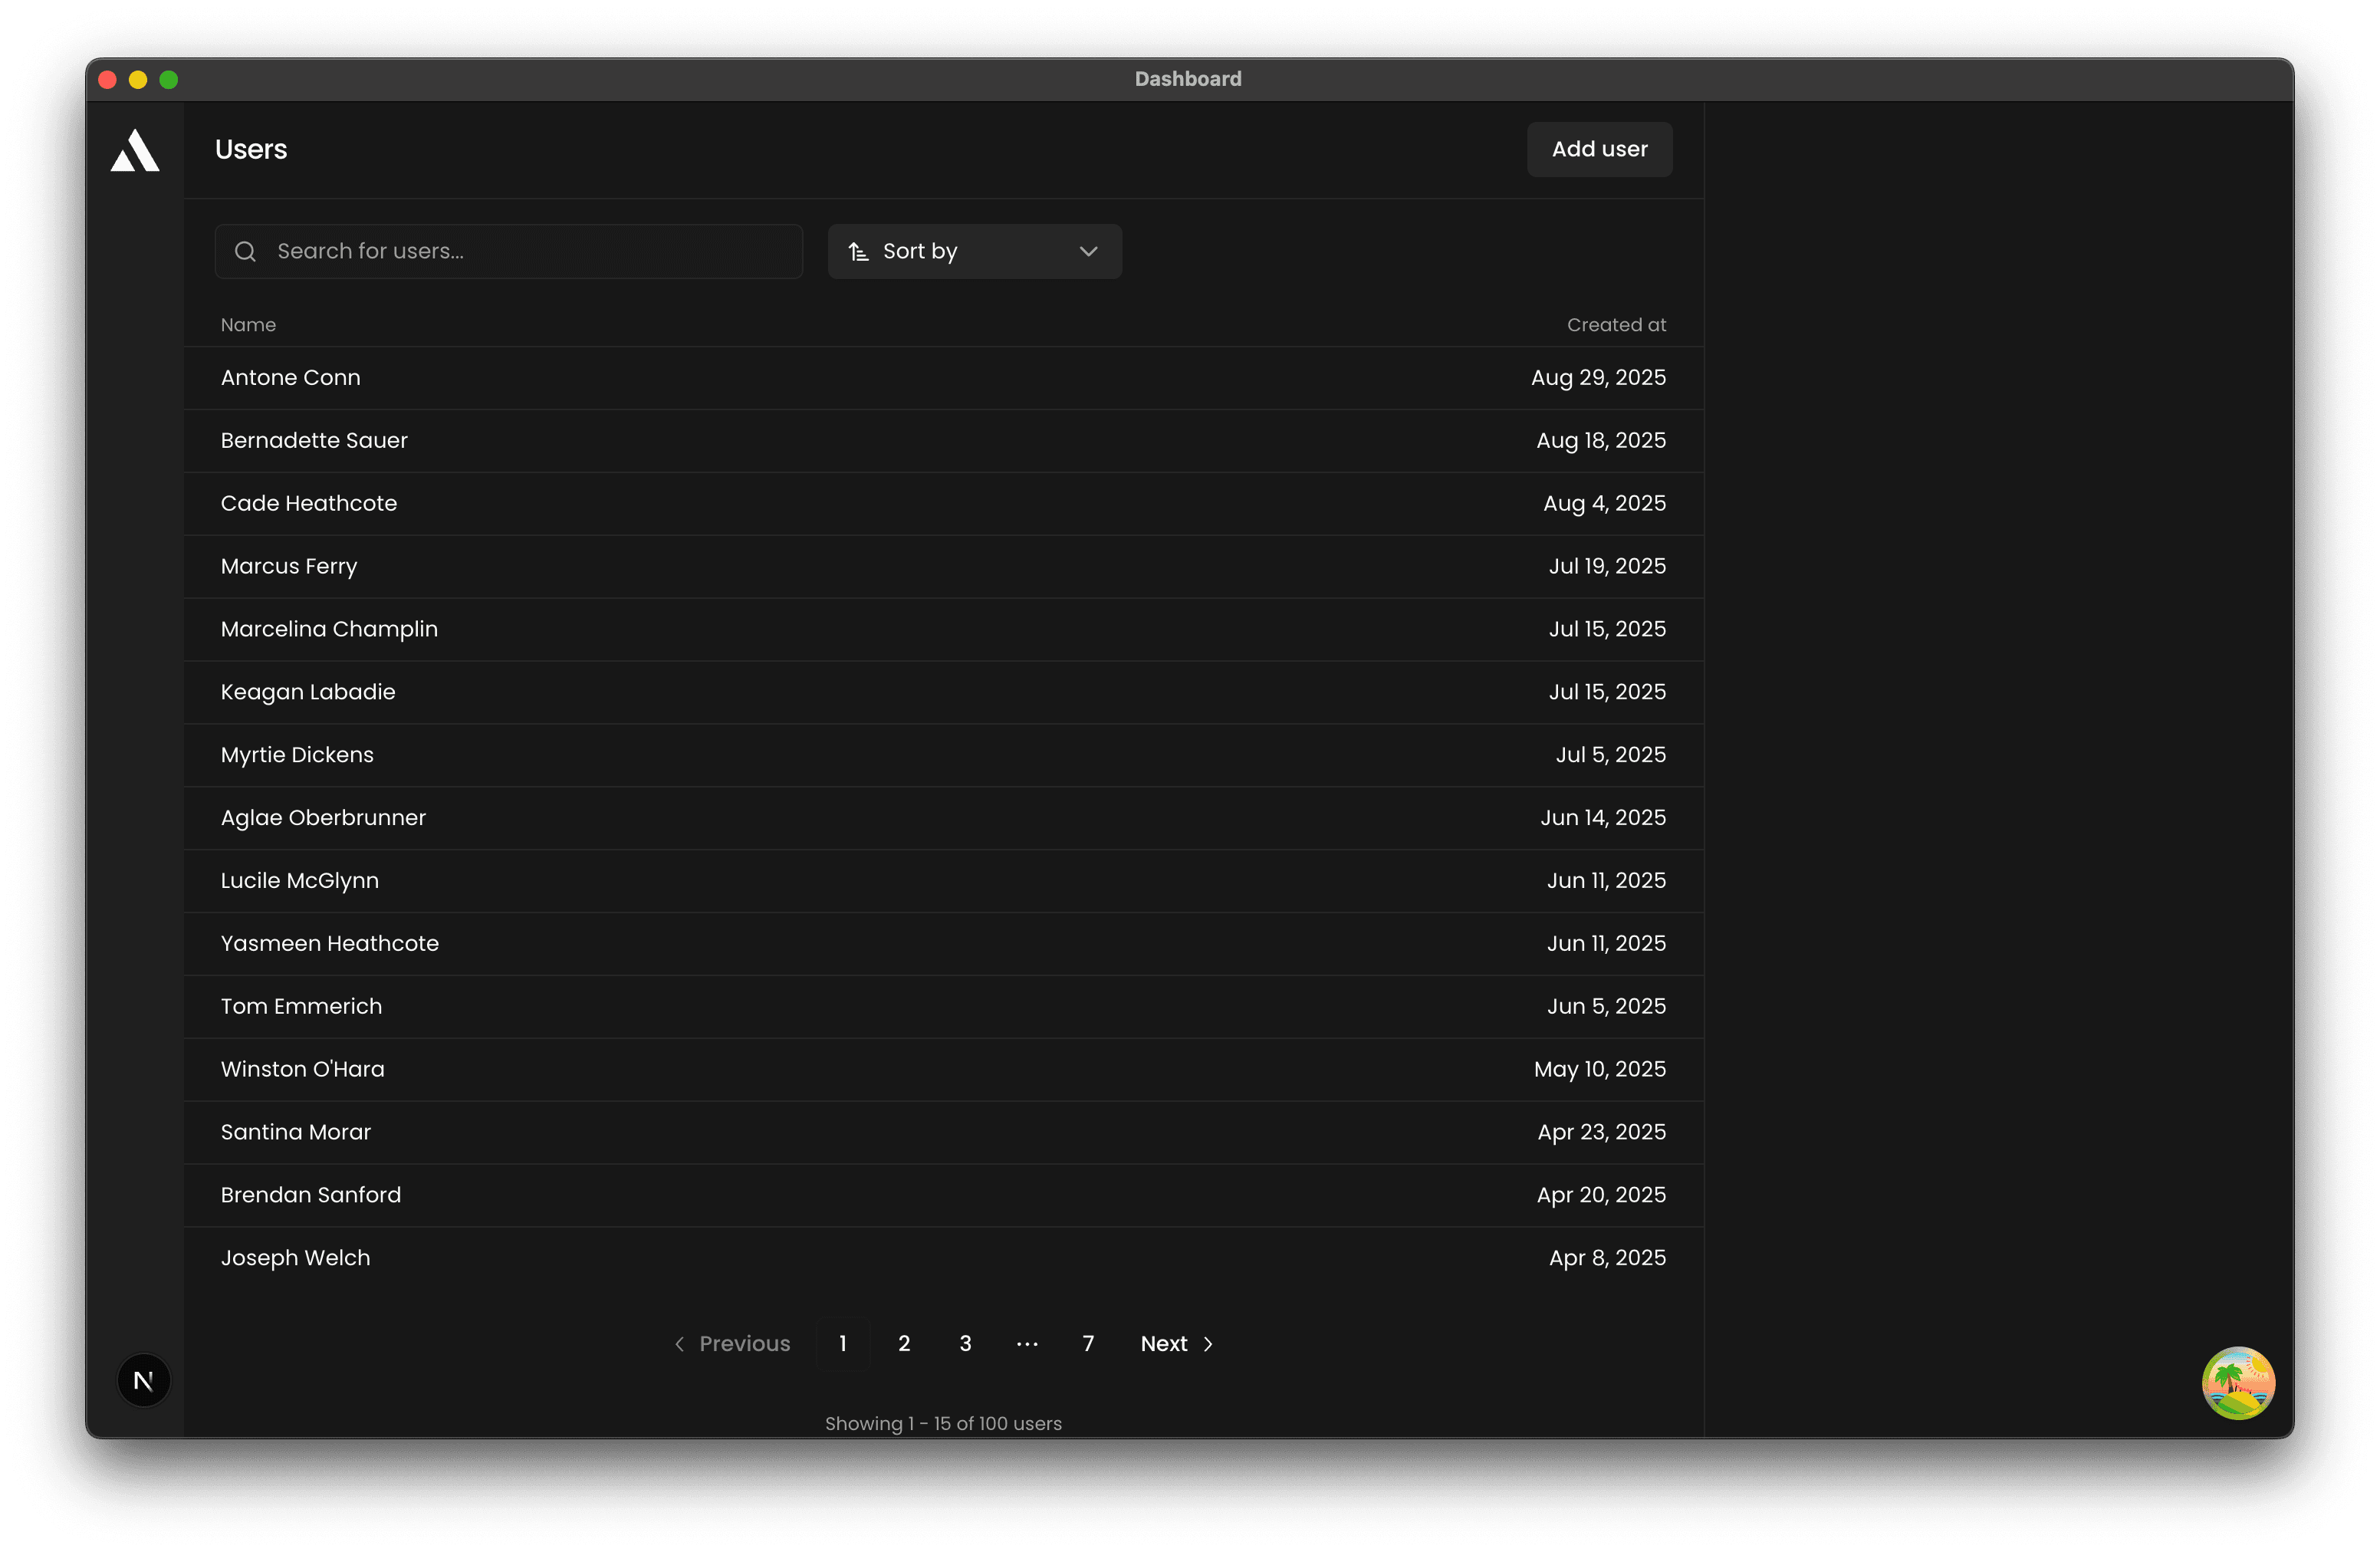
Task: Go to the Previous page
Action: tap(733, 1344)
